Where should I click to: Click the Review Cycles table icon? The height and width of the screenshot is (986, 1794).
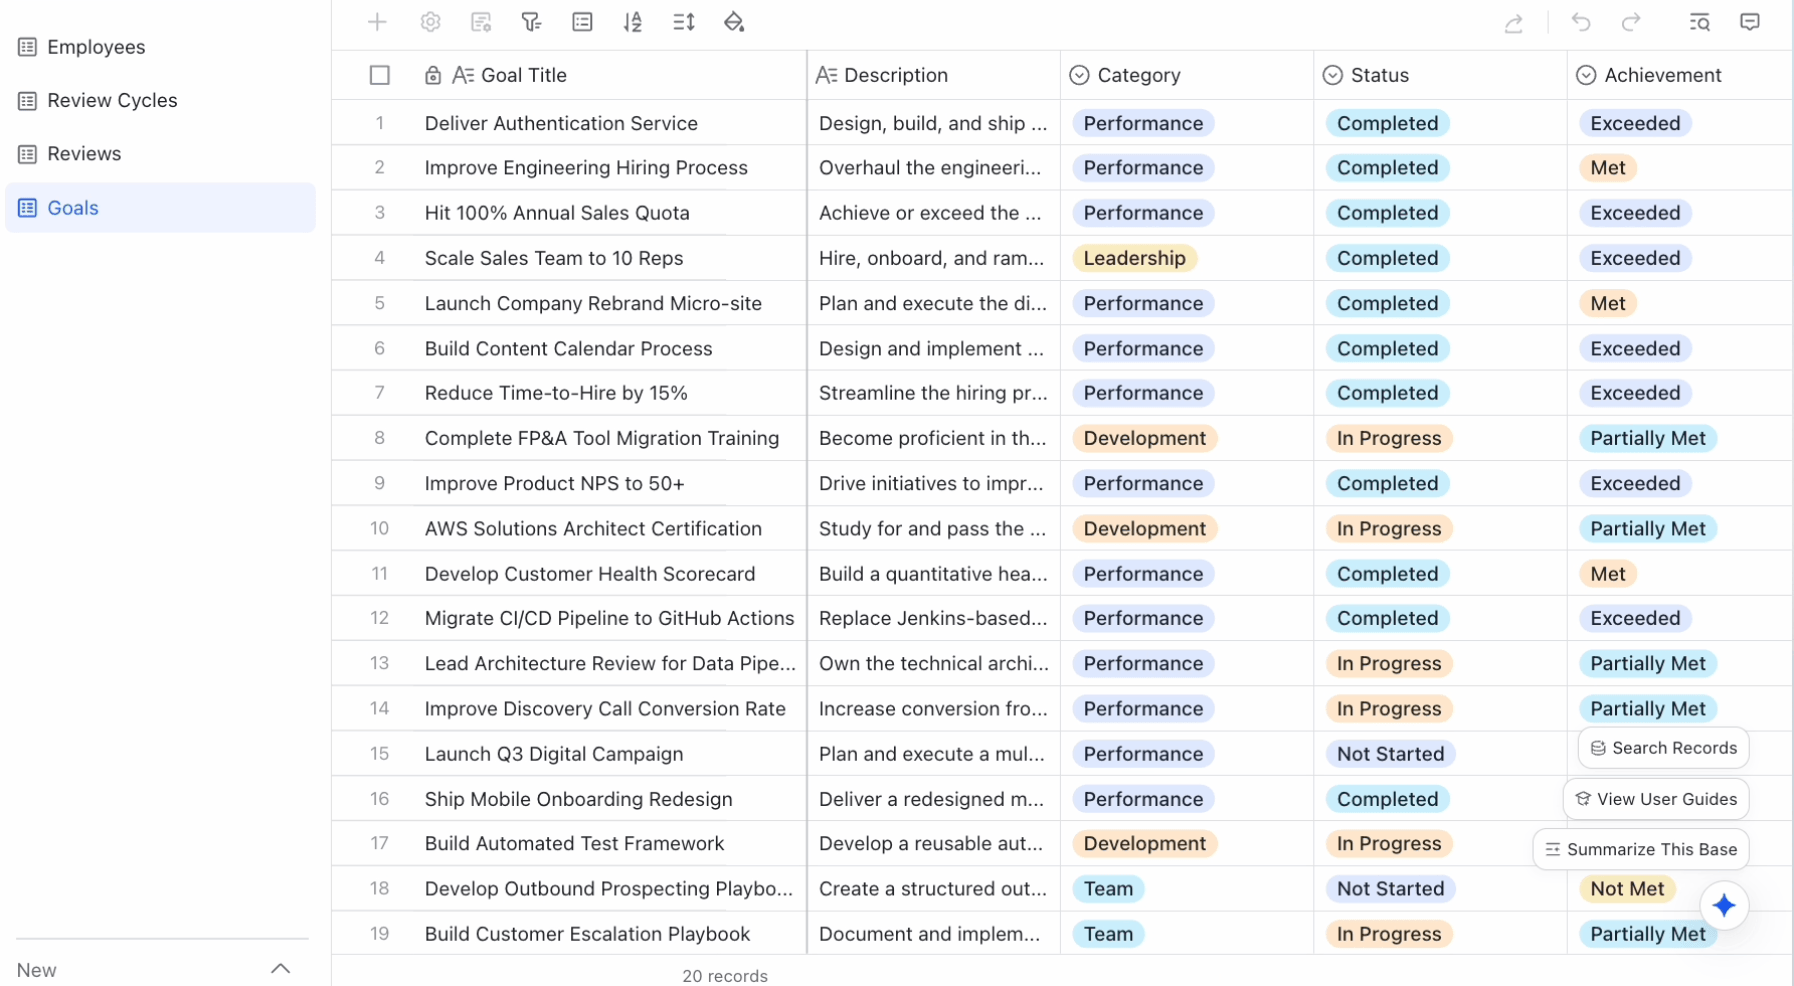click(x=28, y=101)
